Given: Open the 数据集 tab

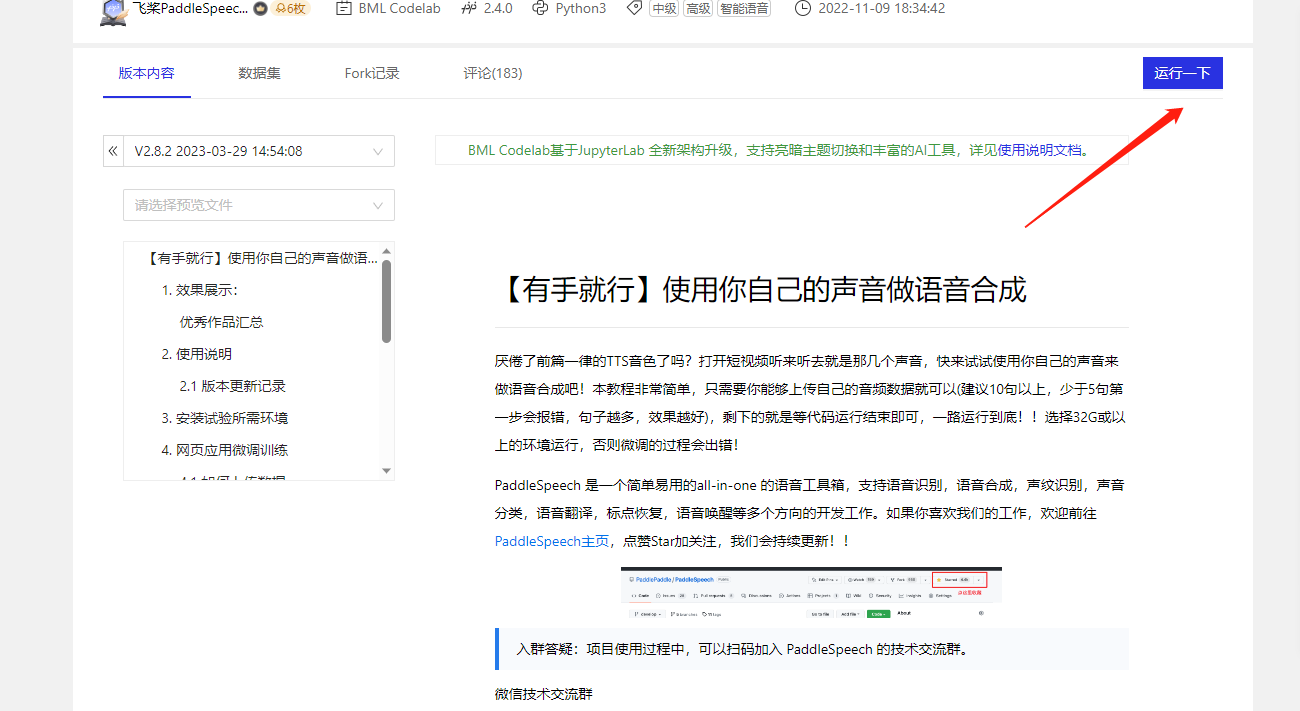Looking at the screenshot, I should (x=259, y=73).
